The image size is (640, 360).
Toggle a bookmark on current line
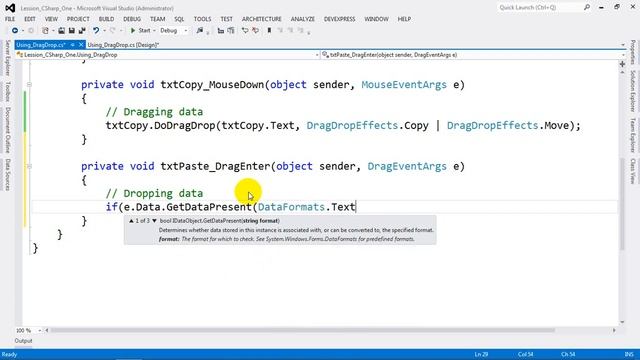269,31
